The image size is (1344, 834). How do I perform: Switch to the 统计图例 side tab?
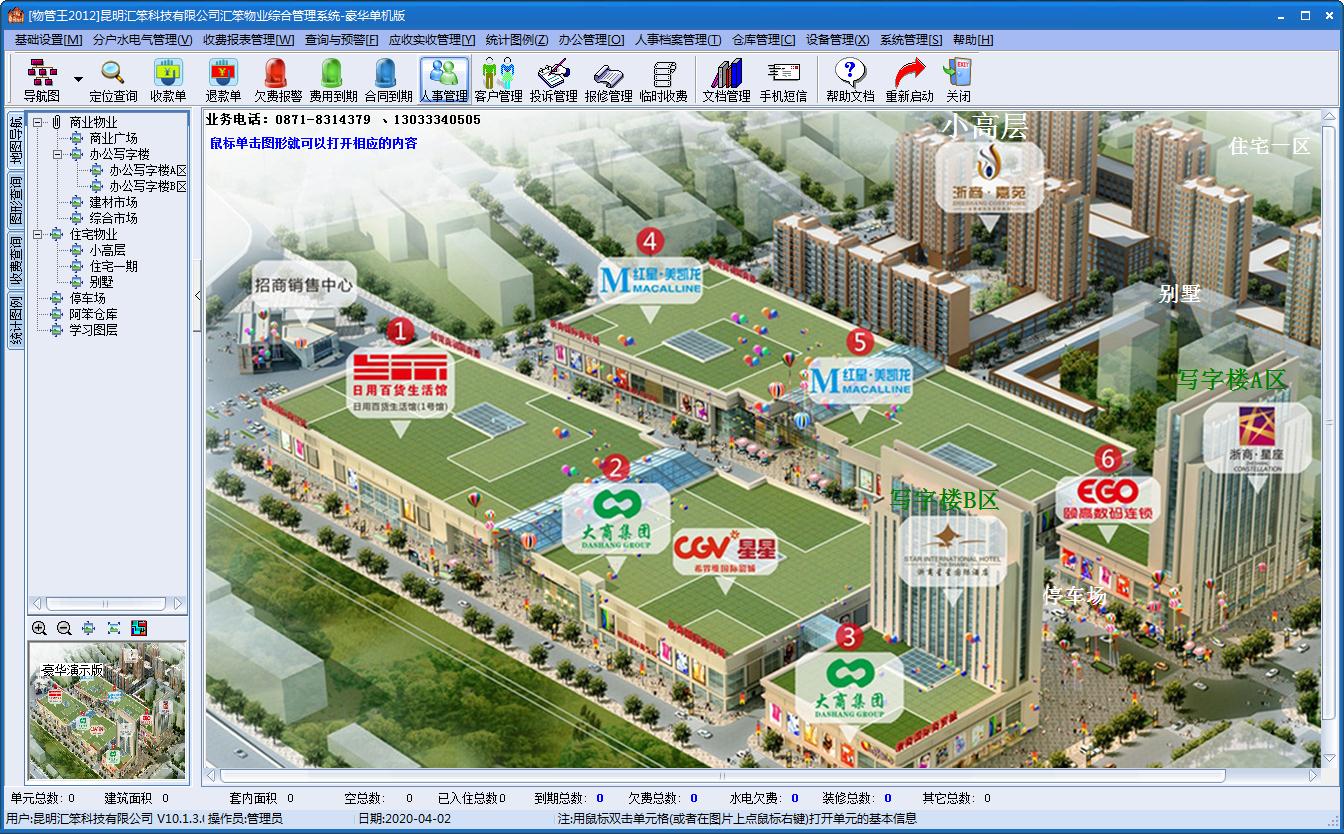[x=16, y=321]
